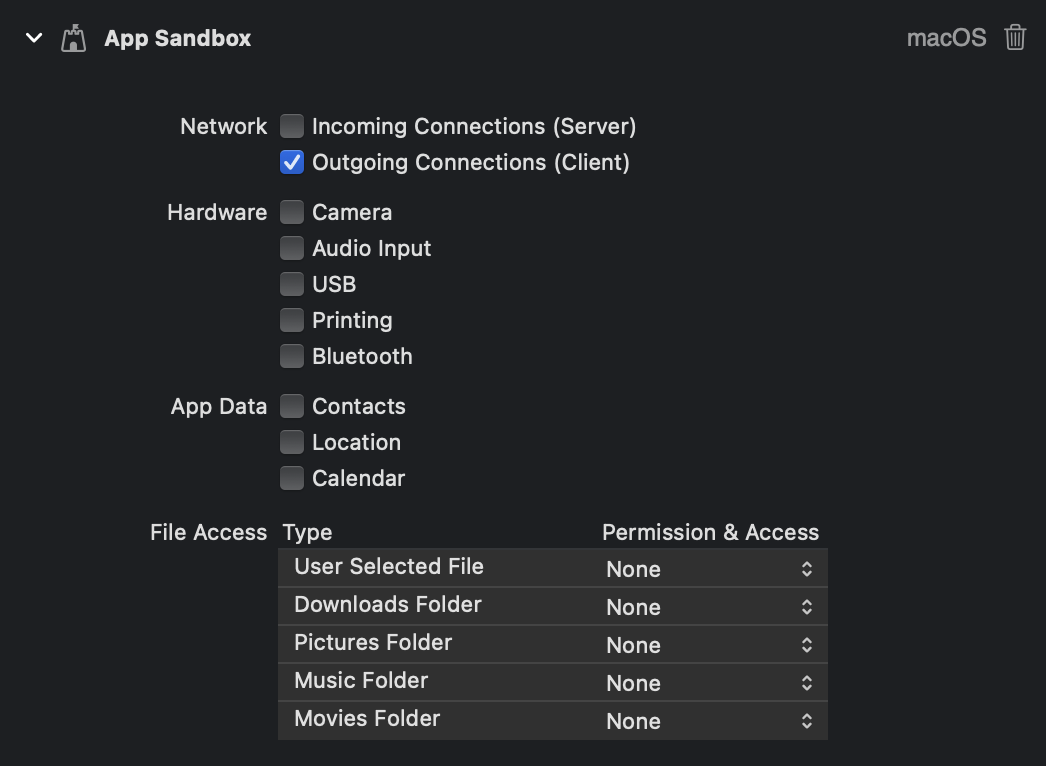Click the App Sandbox section title
1046x766 pixels.
pyautogui.click(x=177, y=39)
